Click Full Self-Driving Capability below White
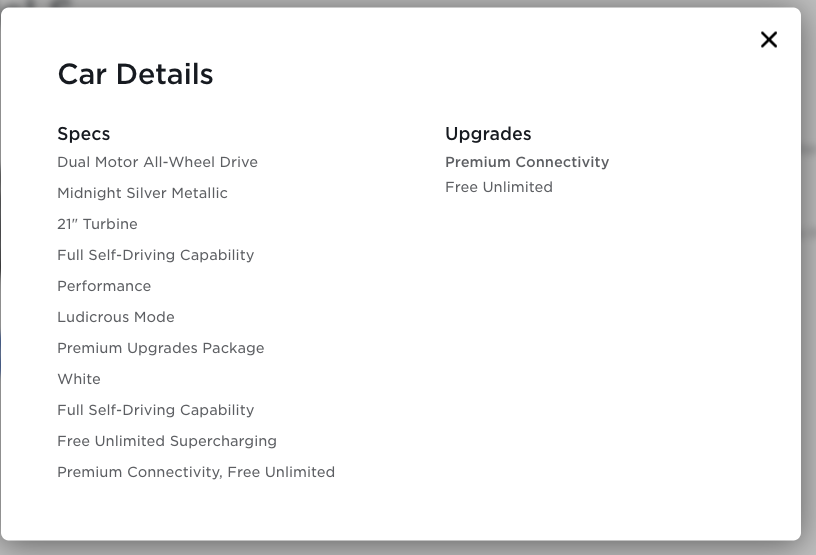Image resolution: width=816 pixels, height=555 pixels. pos(155,410)
